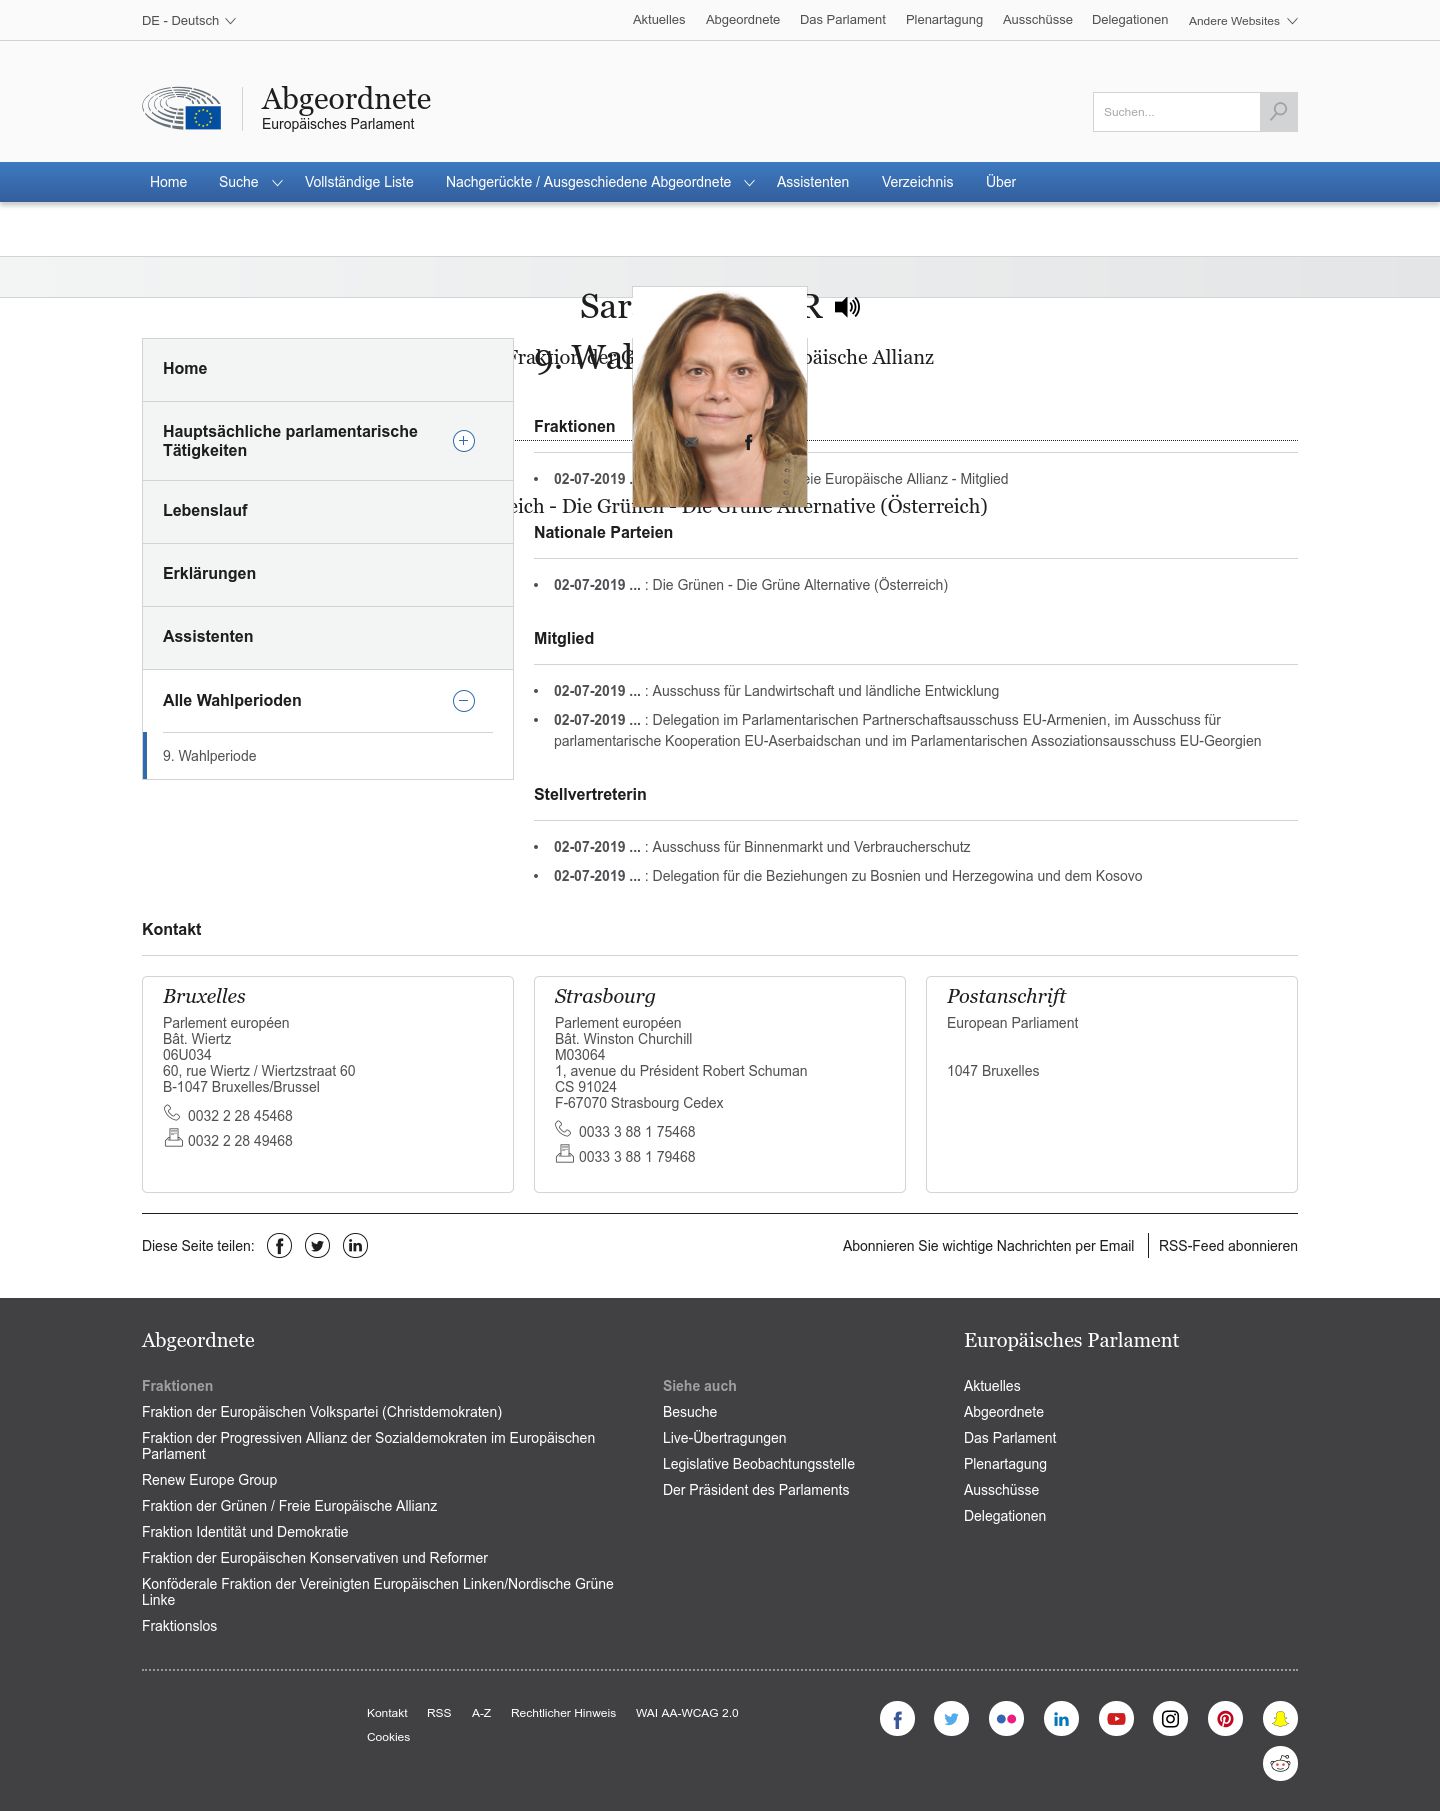Viewport: 1440px width, 1811px height.
Task: Open Ausschuss für Landwirtschaft und ländliche Entwicklung
Action: click(x=825, y=691)
